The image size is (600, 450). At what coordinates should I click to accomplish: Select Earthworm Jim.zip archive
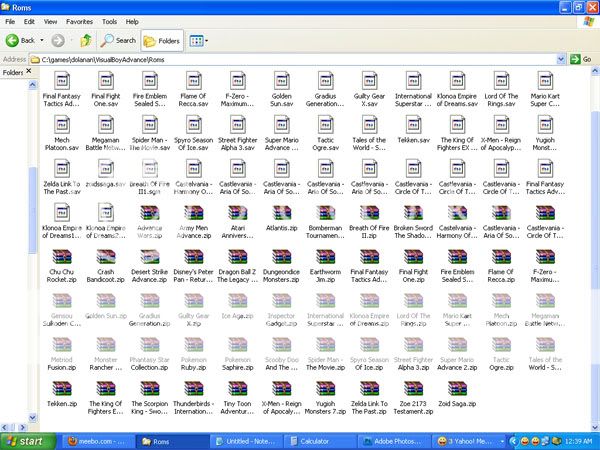click(325, 265)
